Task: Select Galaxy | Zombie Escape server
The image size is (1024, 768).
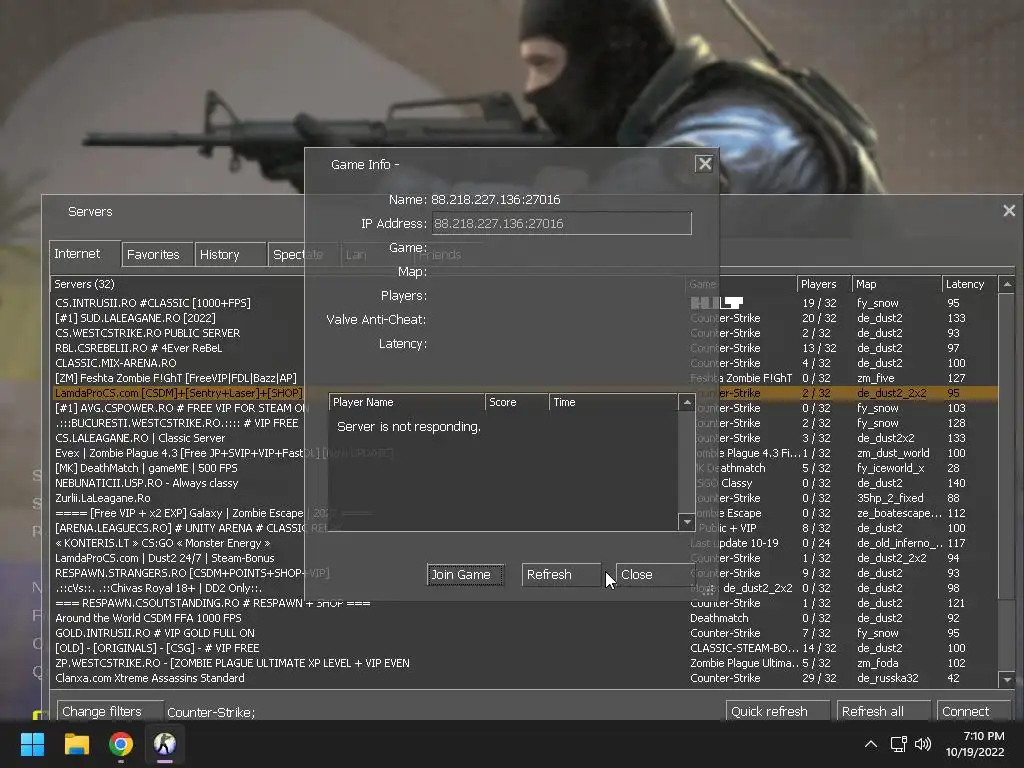Action: 524,513
